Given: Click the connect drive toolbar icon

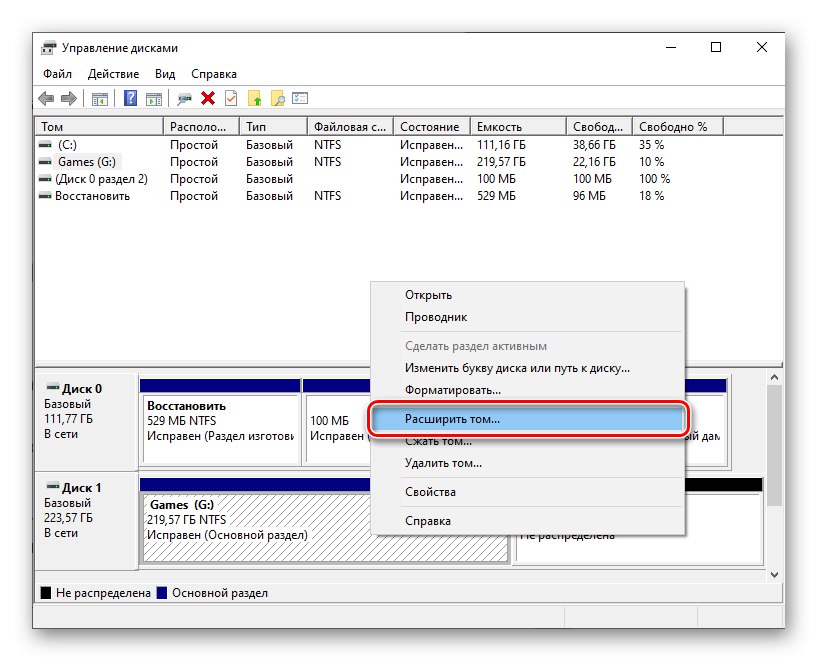Looking at the screenshot, I should click(184, 98).
